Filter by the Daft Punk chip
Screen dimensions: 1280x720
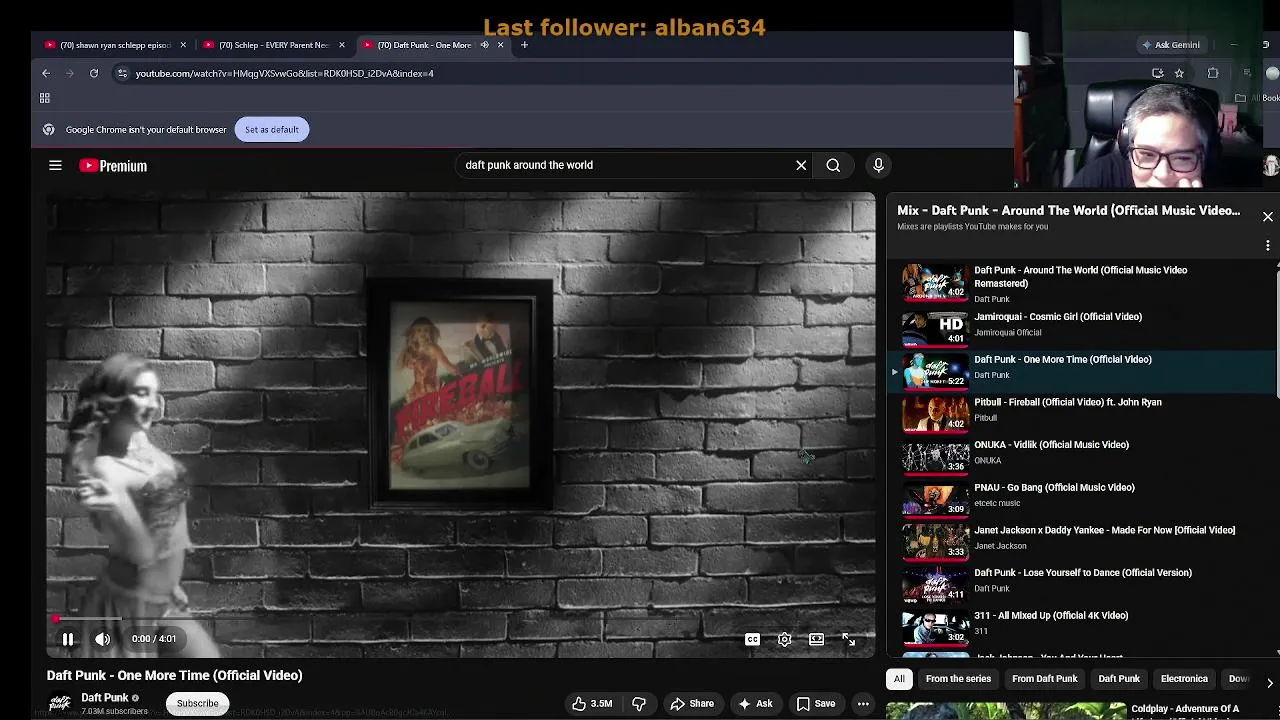(1119, 679)
